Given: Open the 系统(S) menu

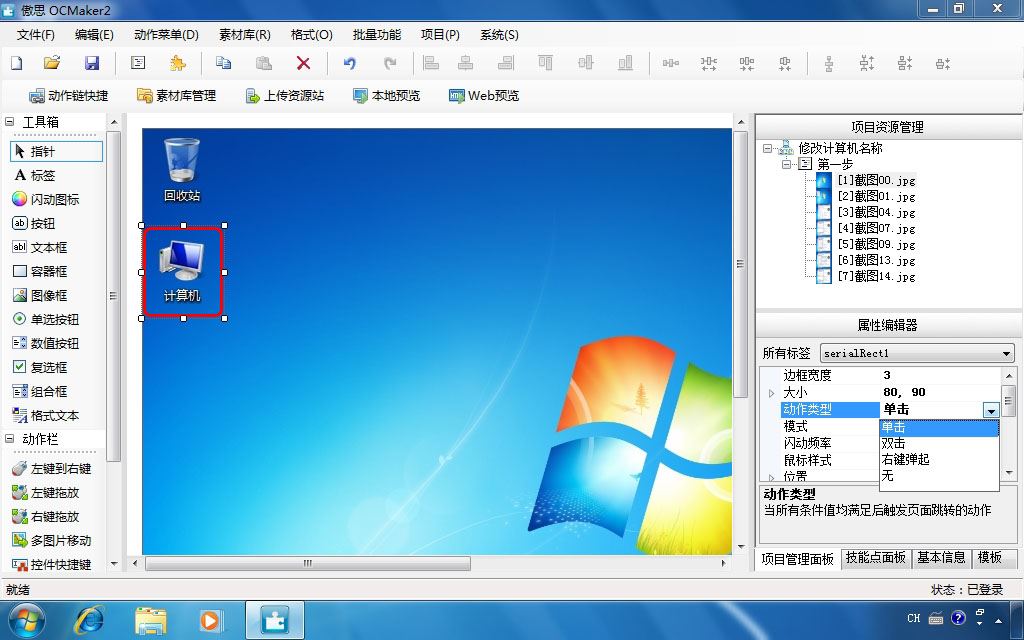Looking at the screenshot, I should tap(499, 35).
